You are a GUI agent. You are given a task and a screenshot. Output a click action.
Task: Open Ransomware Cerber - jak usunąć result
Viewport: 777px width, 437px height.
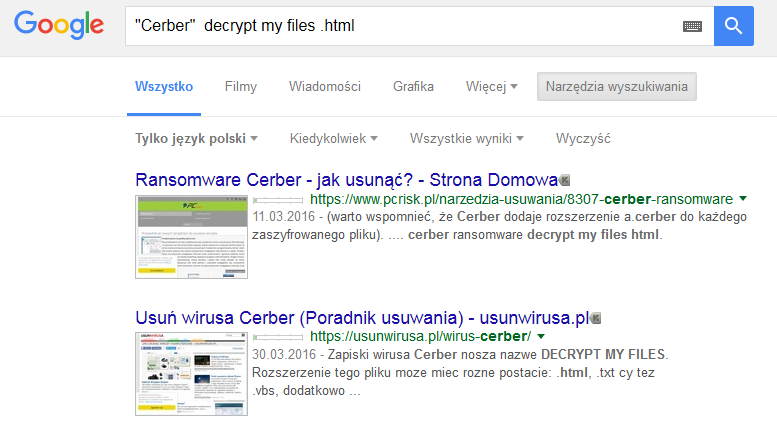click(x=346, y=181)
